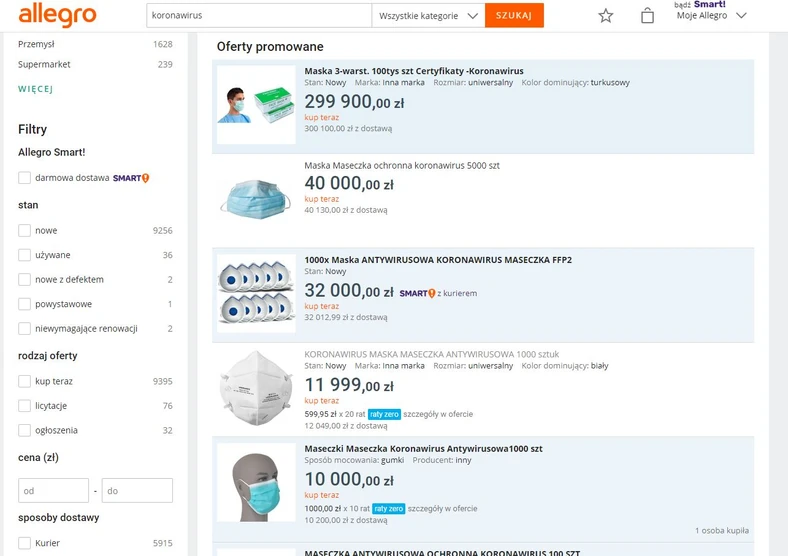Click raty zero badge on 10 000,00 zł offer
Screen dimensions: 788x556
[388, 509]
